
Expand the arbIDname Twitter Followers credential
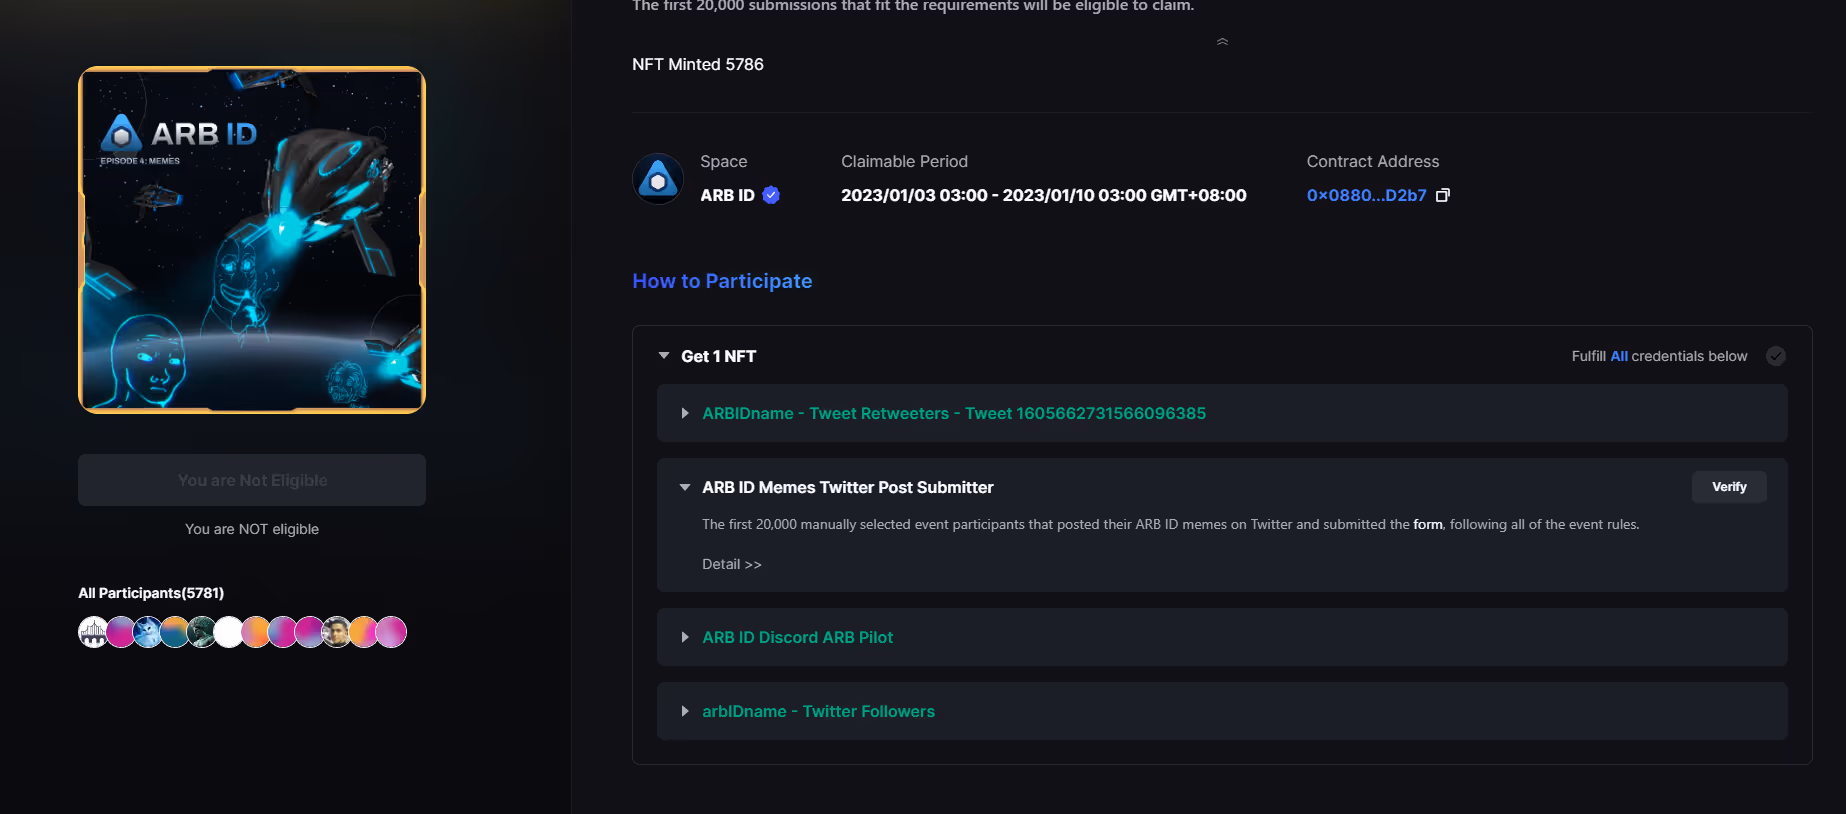685,711
